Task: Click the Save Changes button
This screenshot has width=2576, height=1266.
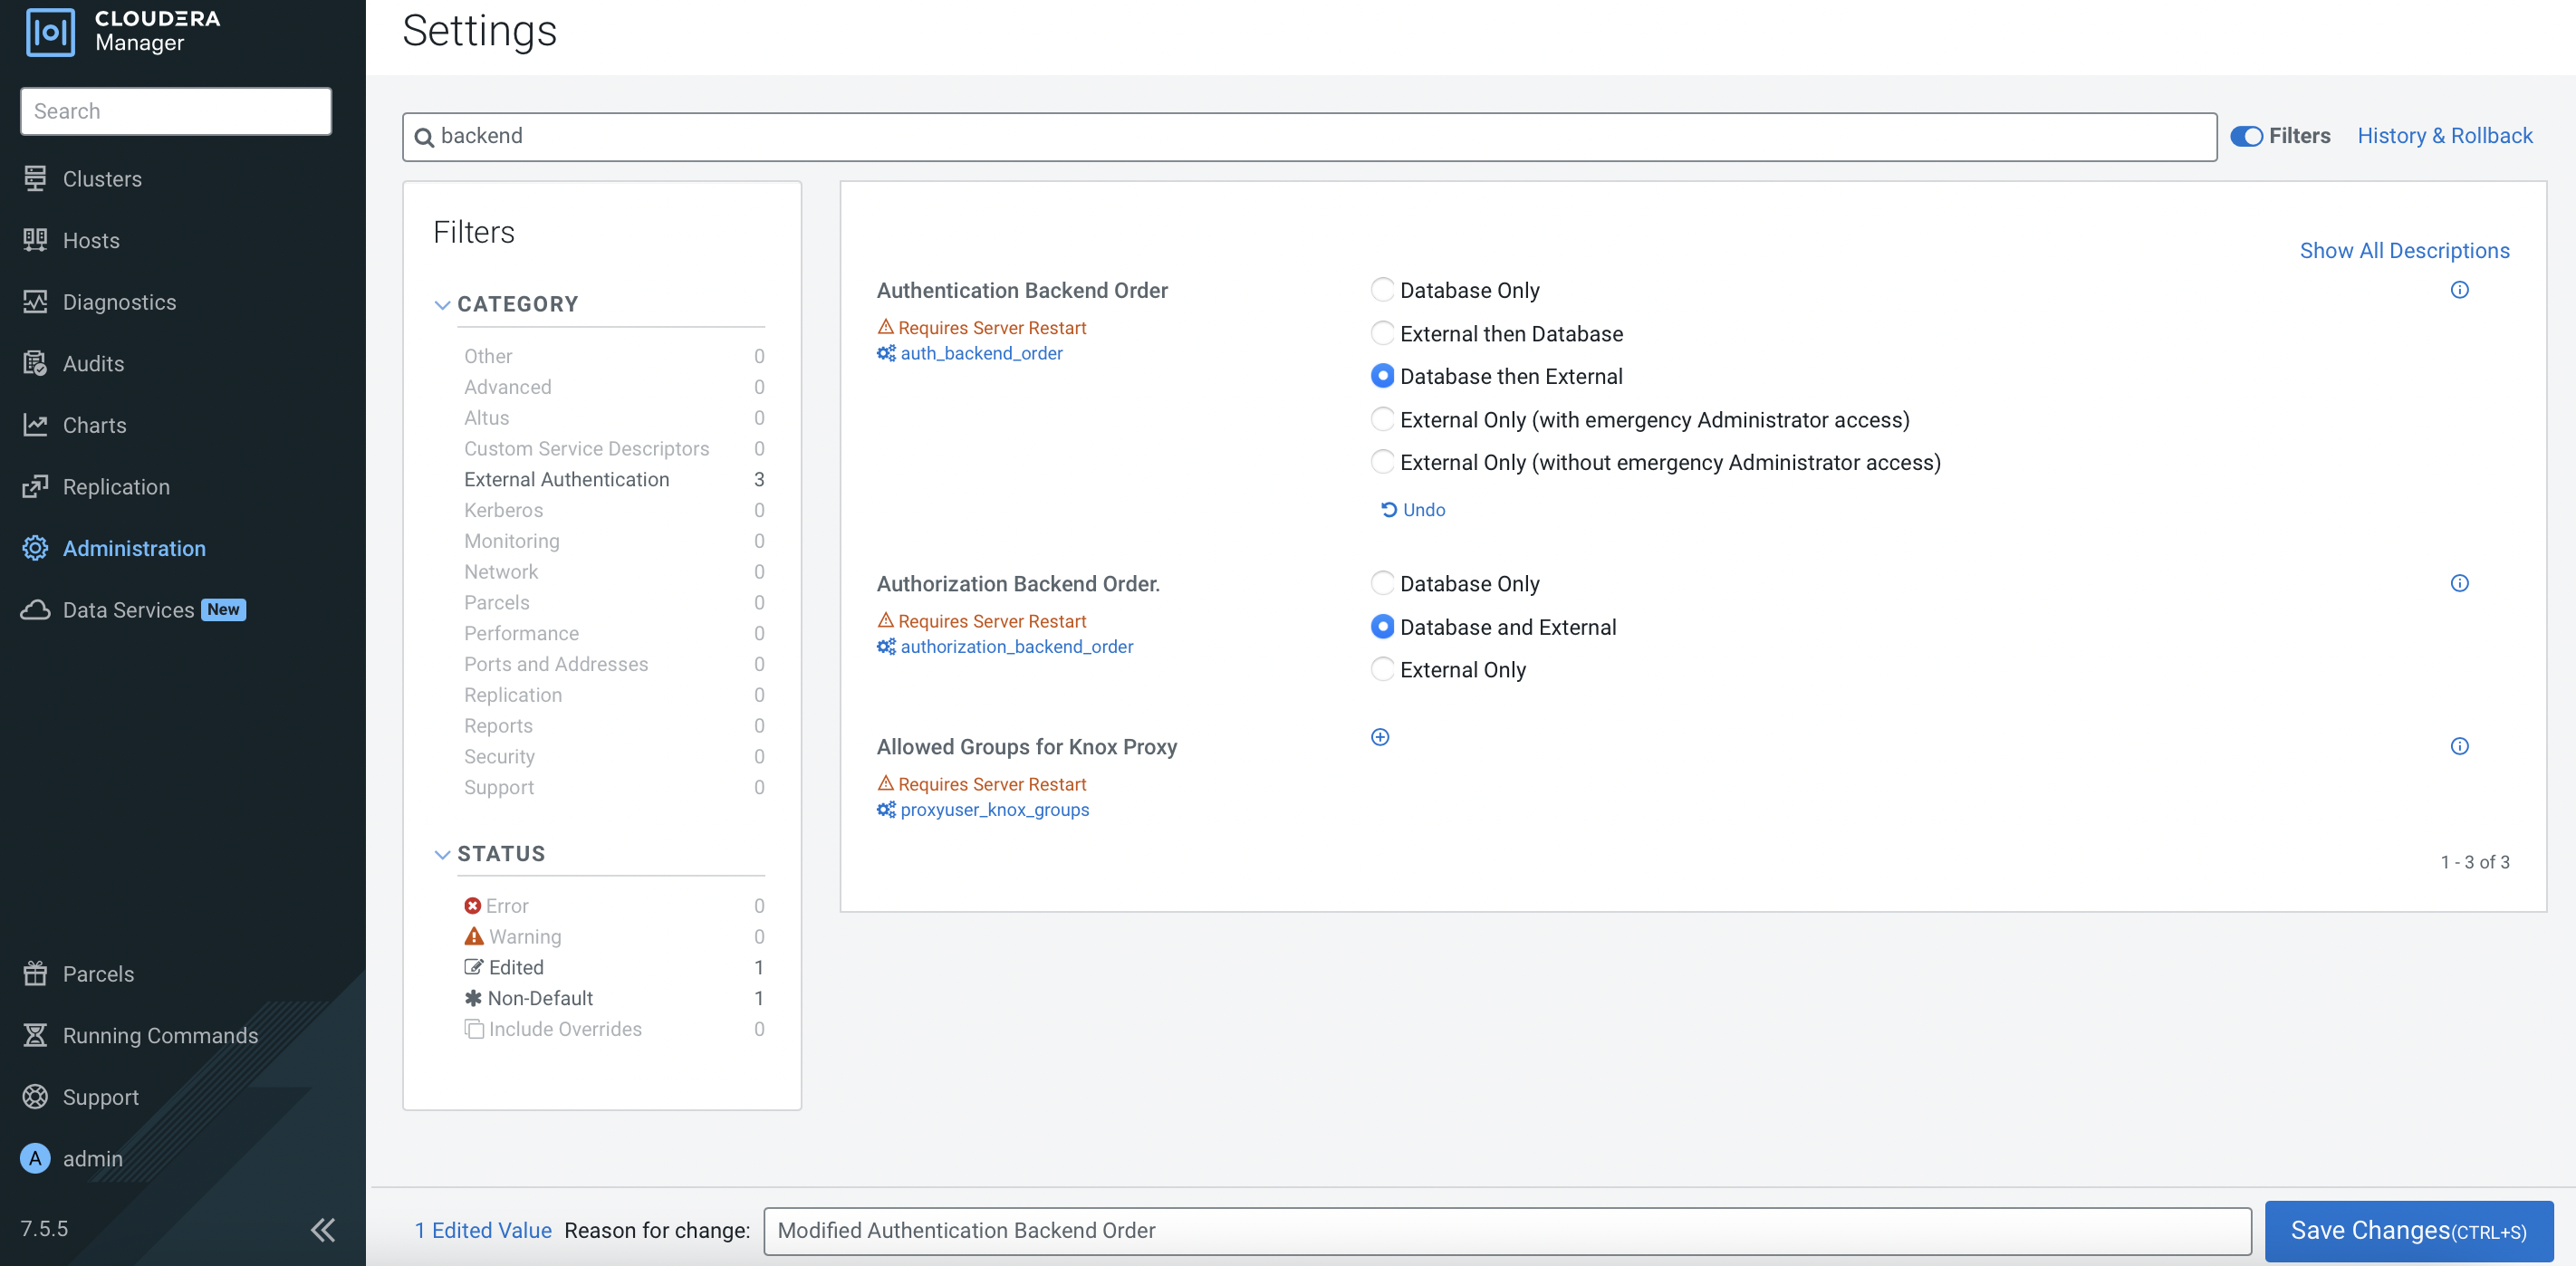Action: pos(2408,1230)
